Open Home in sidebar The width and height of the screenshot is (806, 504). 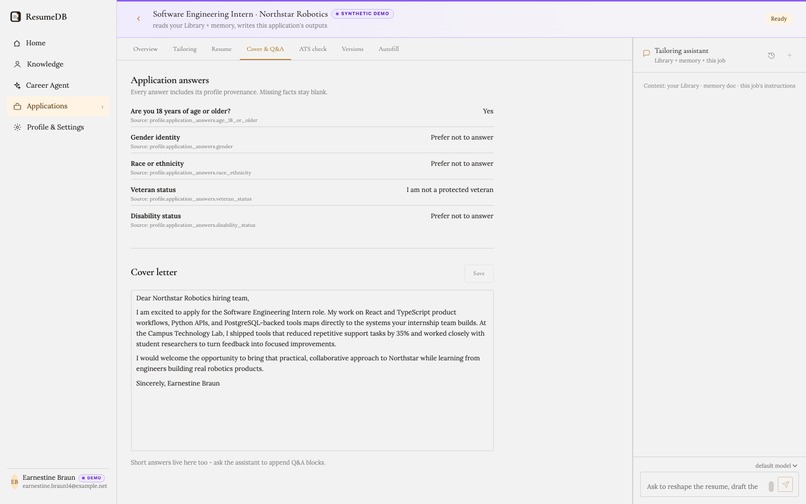(x=58, y=43)
